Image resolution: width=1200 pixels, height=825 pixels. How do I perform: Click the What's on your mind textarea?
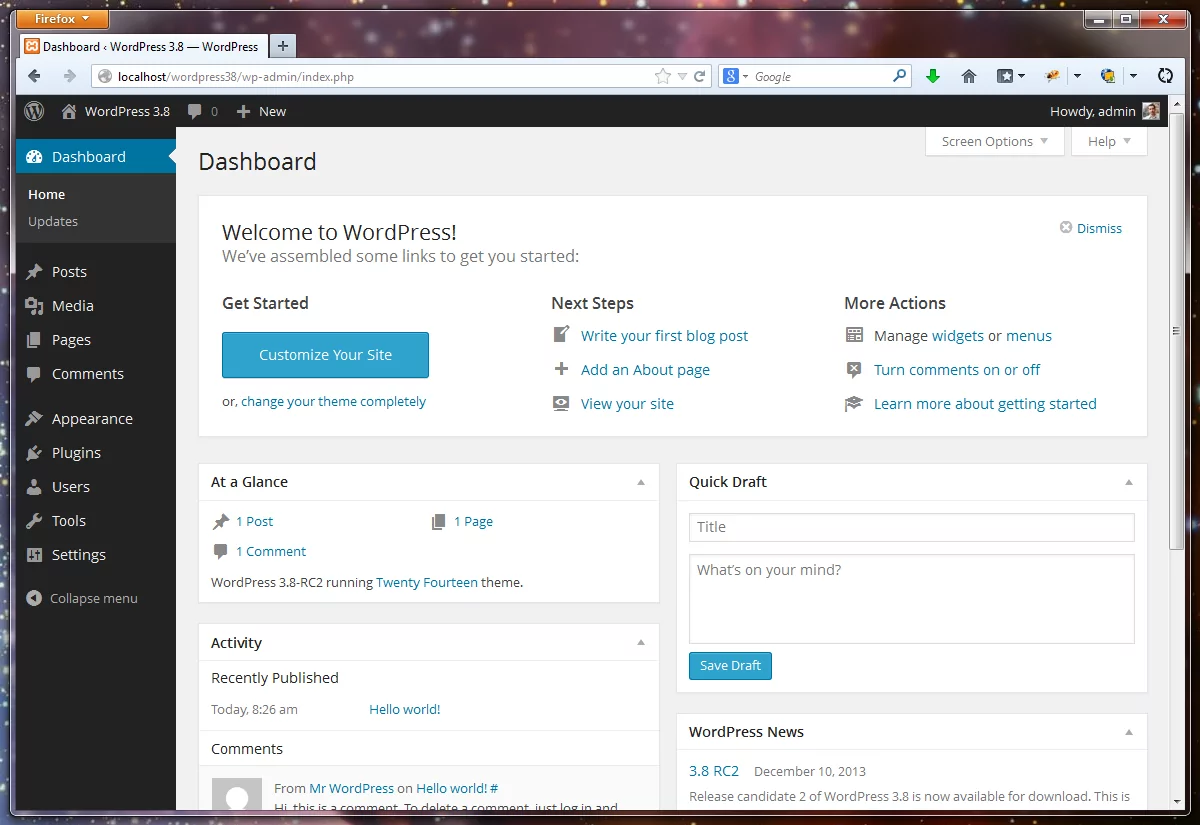click(912, 599)
